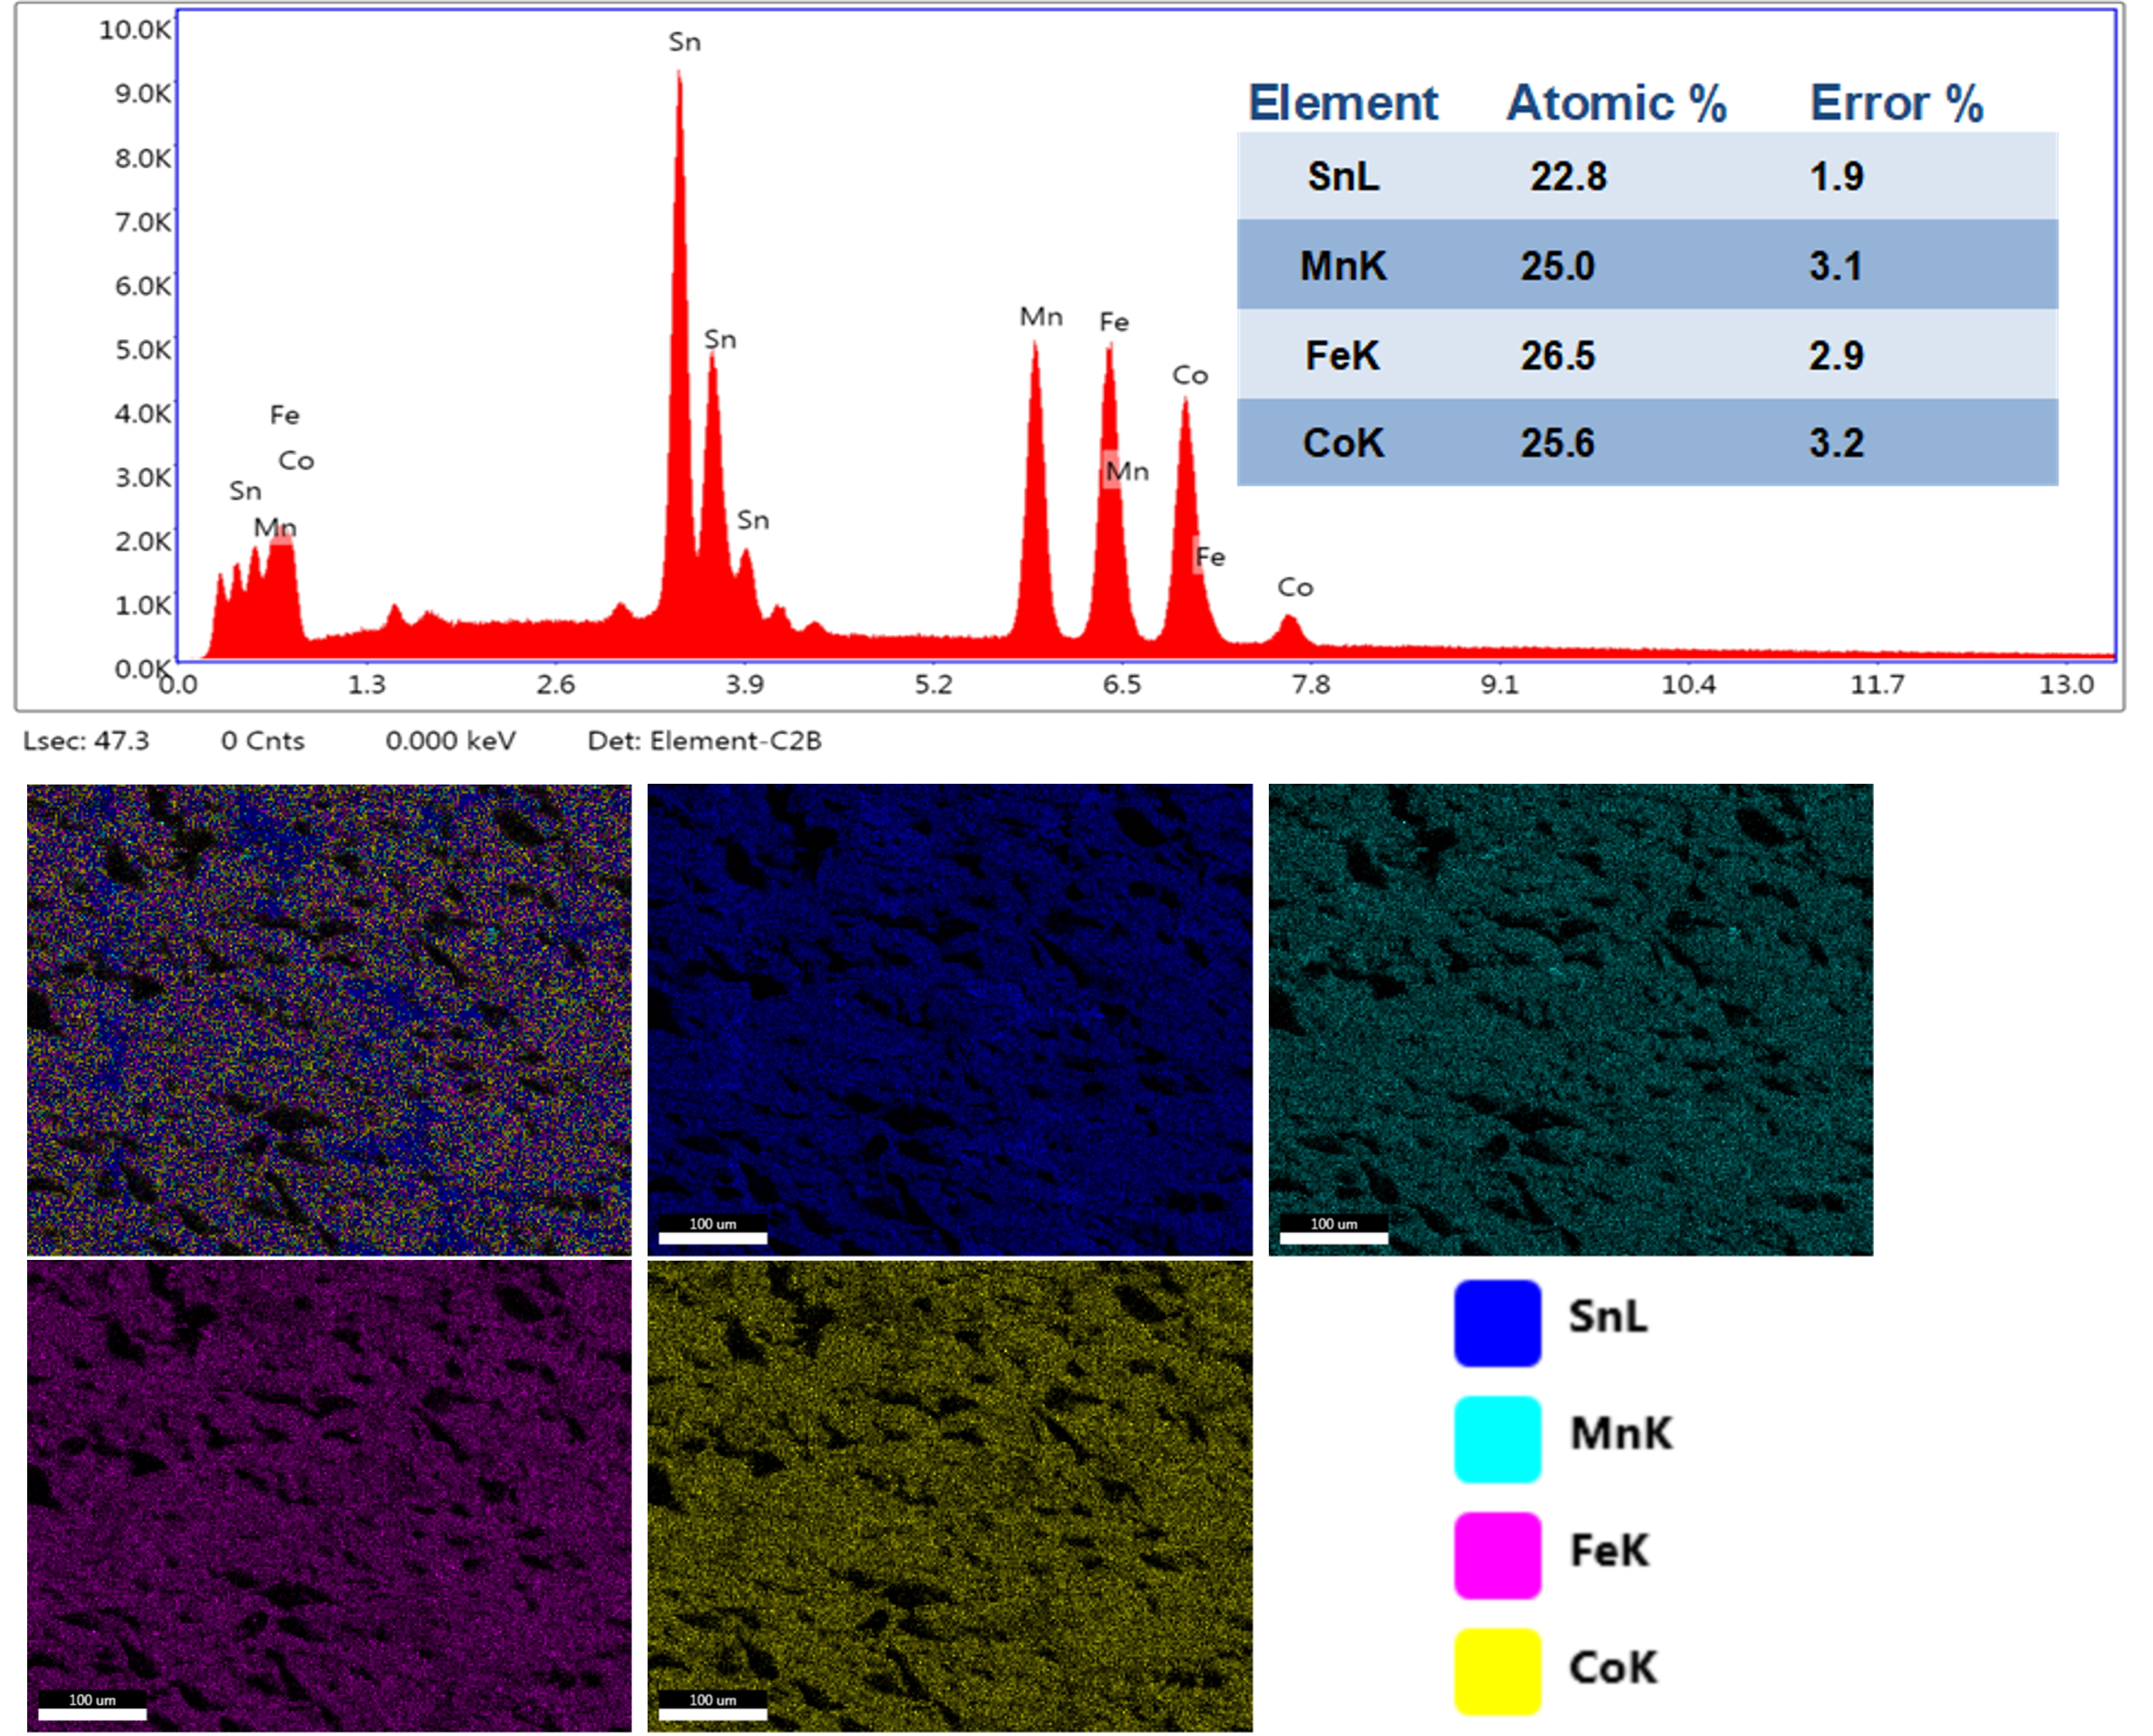Click the tallest Sn peak label

(685, 42)
